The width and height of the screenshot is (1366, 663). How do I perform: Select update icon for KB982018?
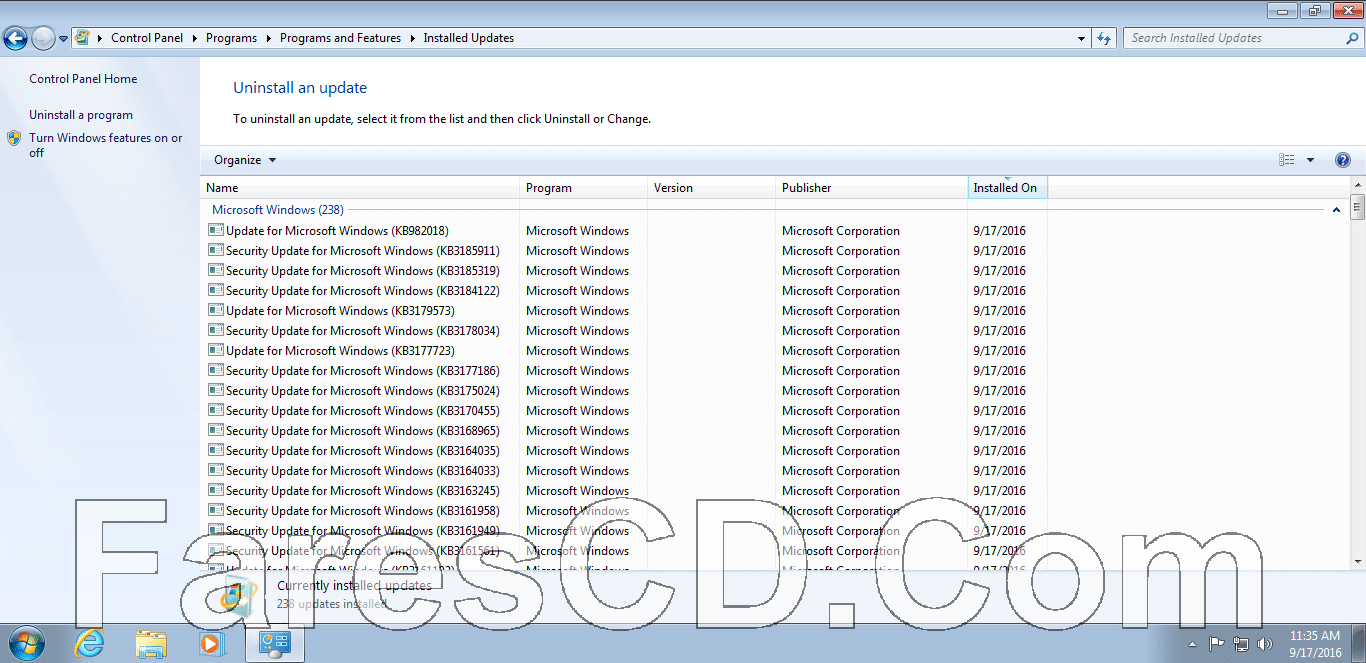pyautogui.click(x=215, y=230)
